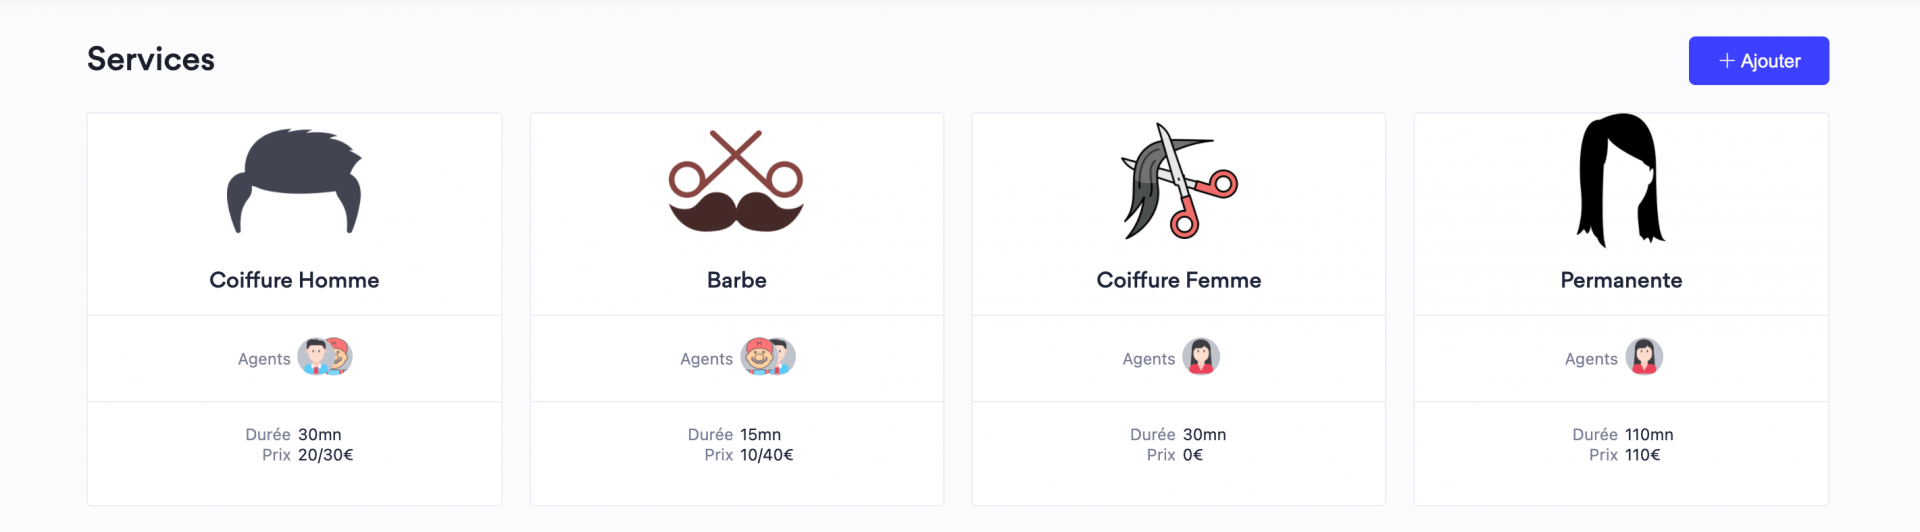
Task: Select the female agent avatar for Coiffure Femme
Action: (1200, 357)
